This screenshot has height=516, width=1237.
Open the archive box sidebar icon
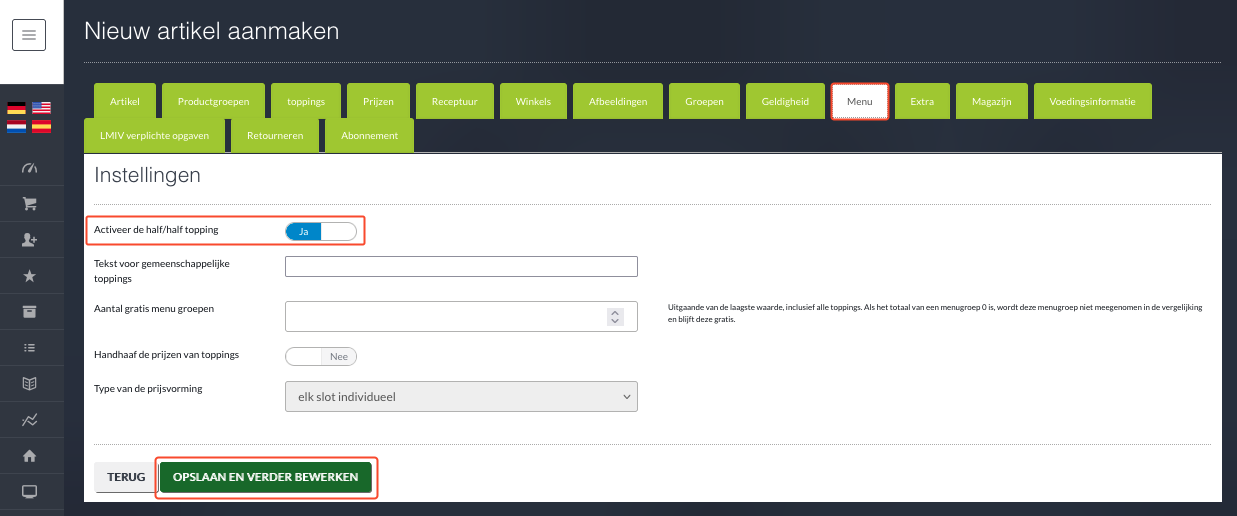pyautogui.click(x=29, y=312)
